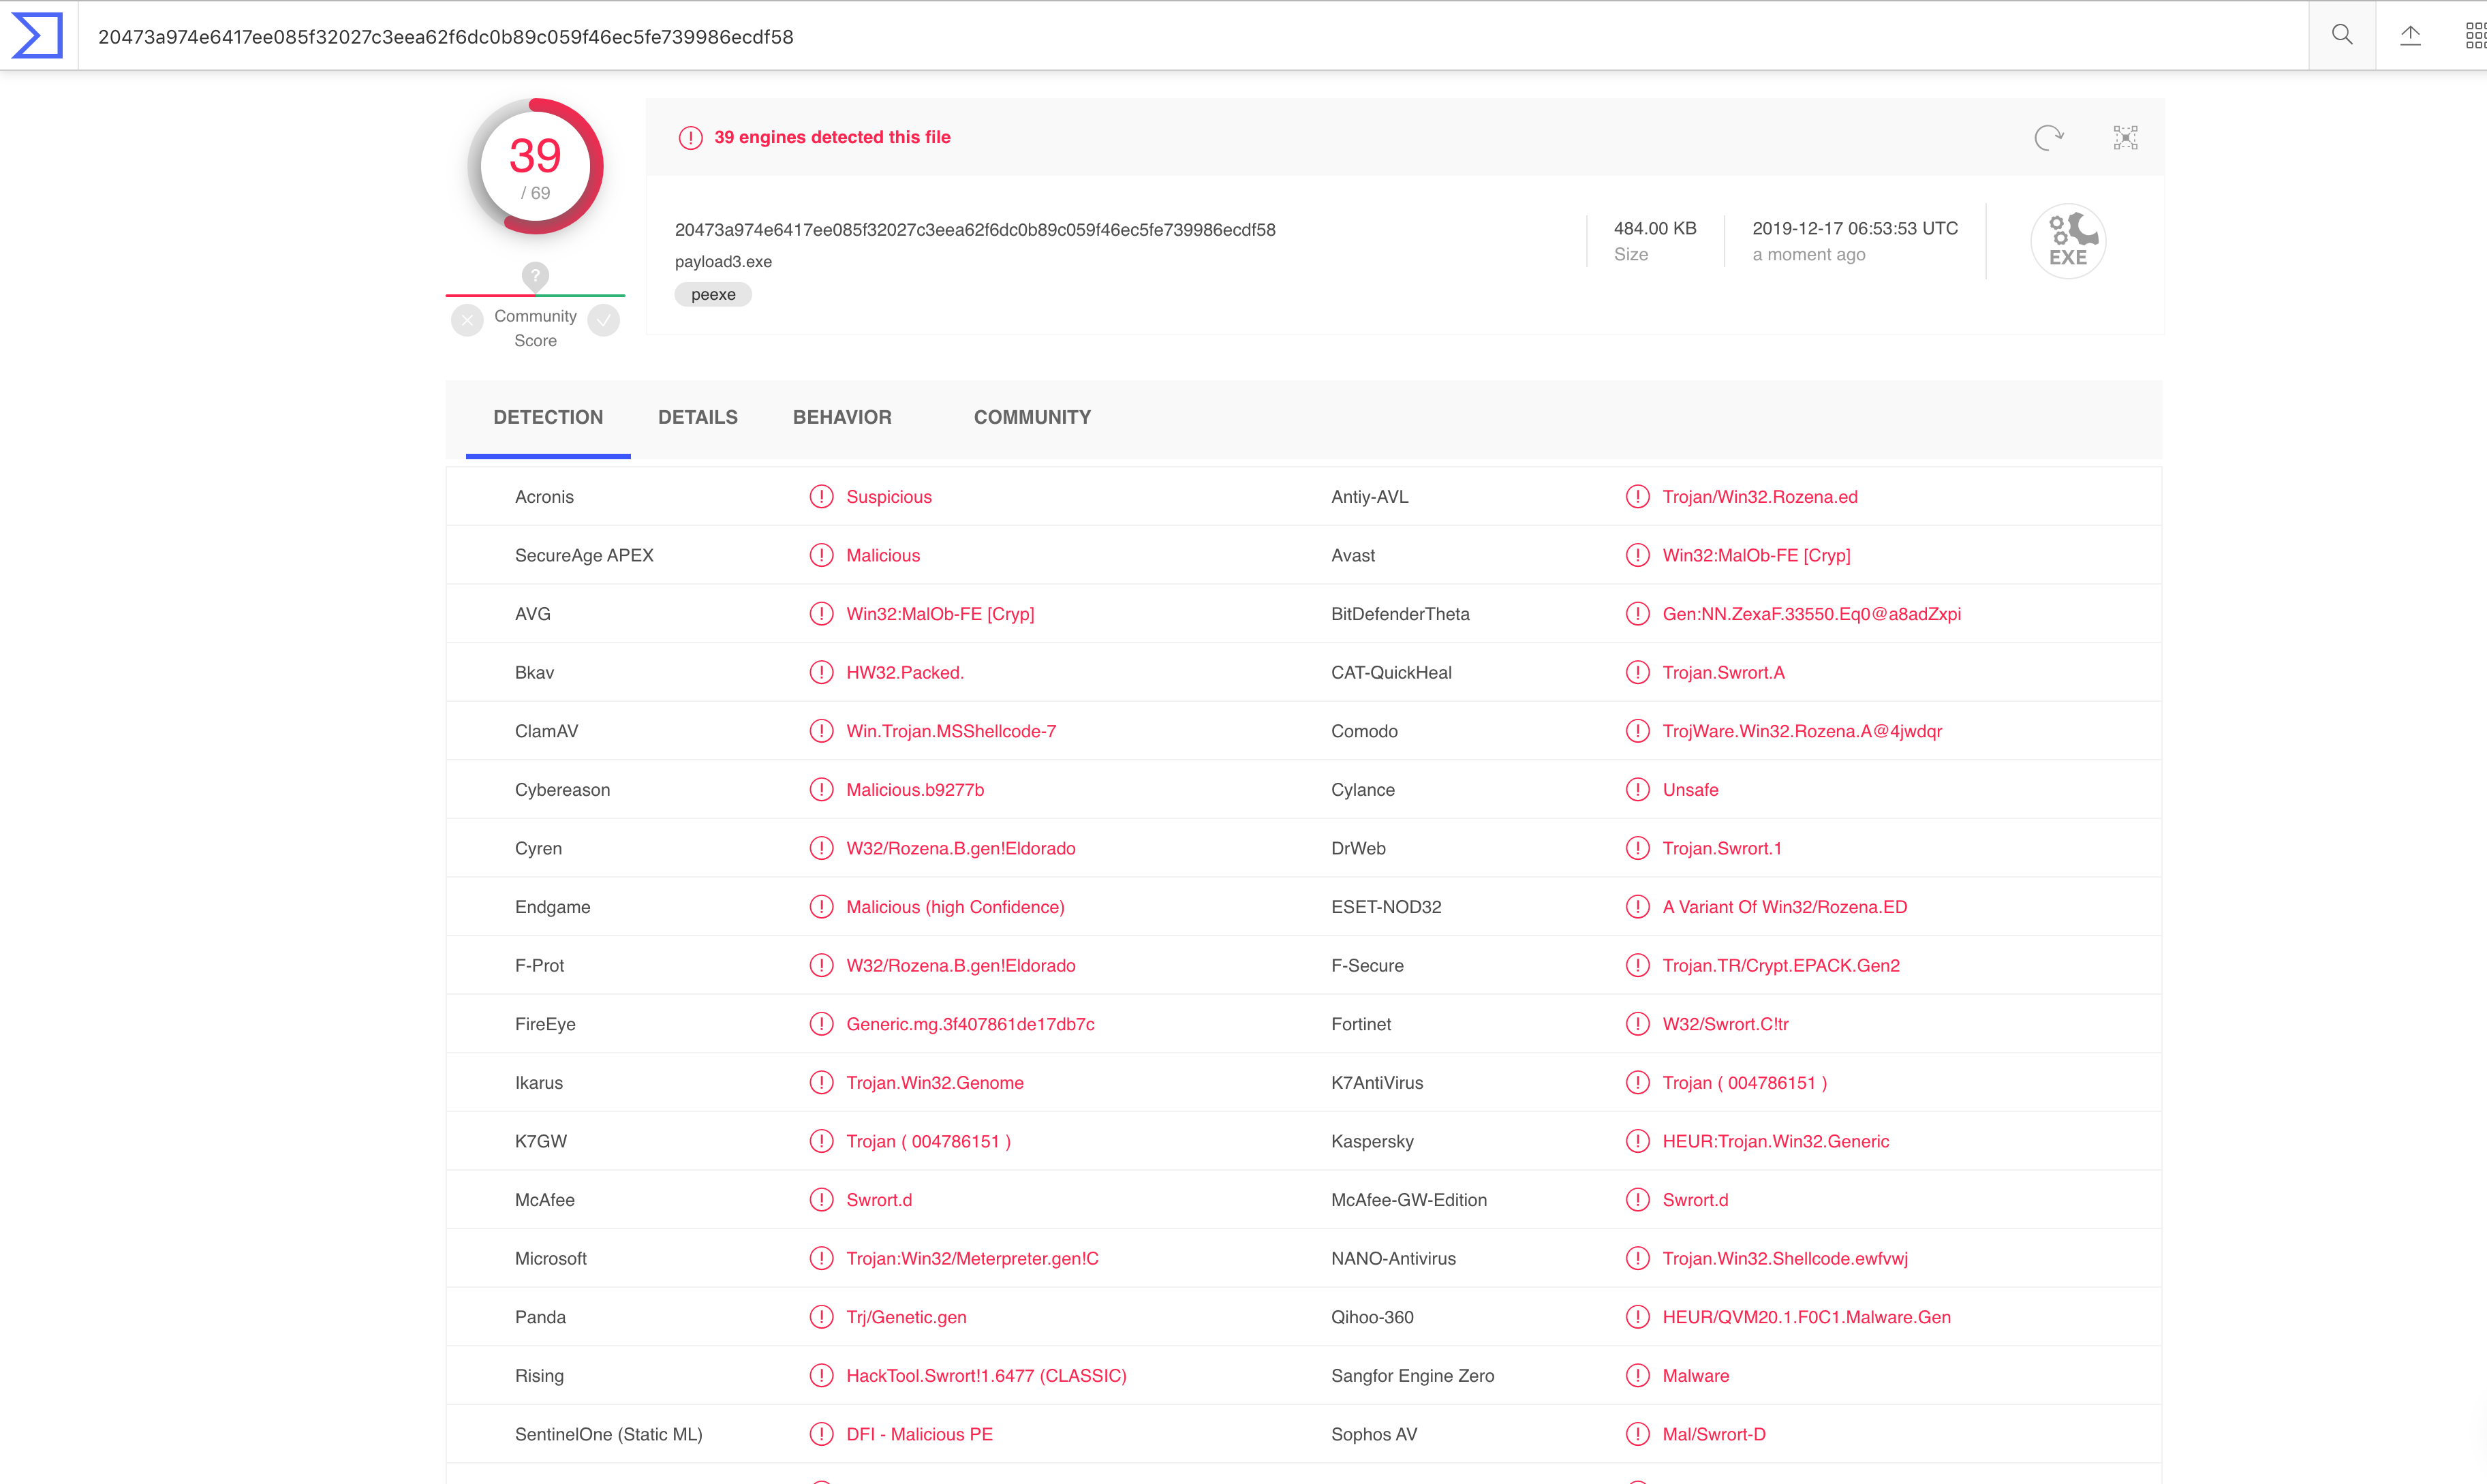Open the similarity graph icon
This screenshot has width=2487, height=1484.
(2126, 137)
